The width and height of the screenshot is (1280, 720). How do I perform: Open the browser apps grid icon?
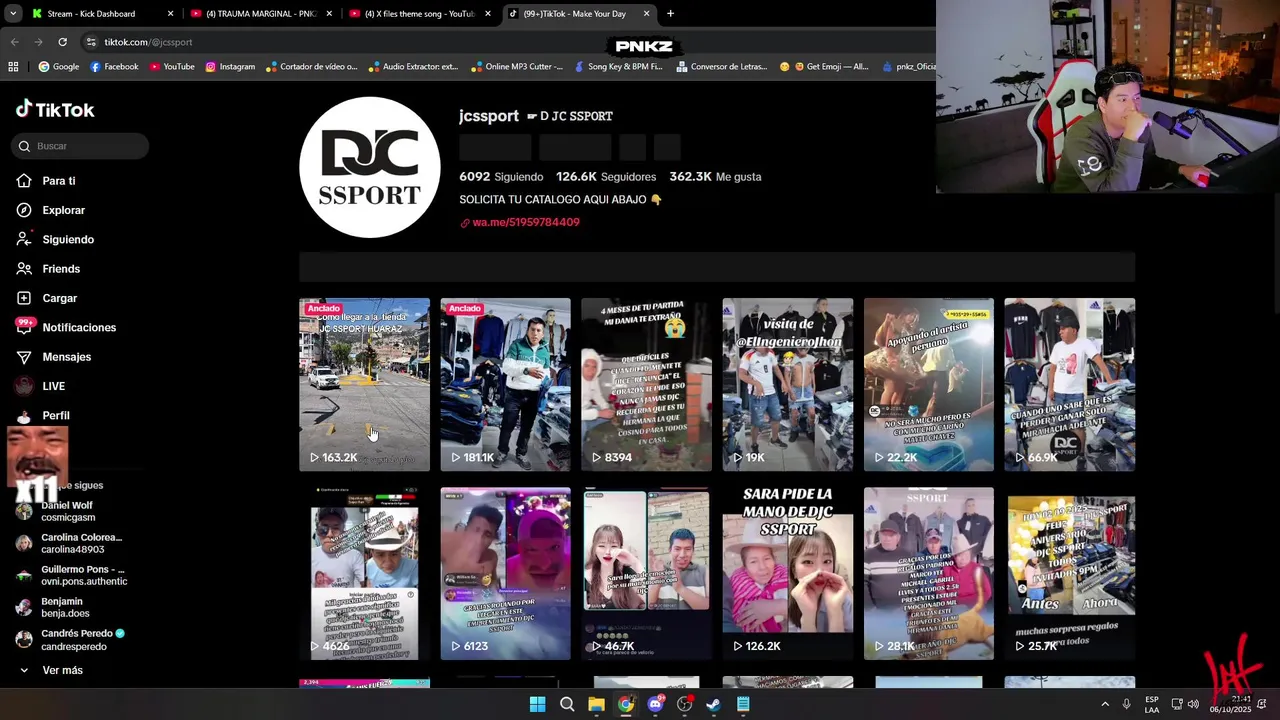[x=13, y=67]
